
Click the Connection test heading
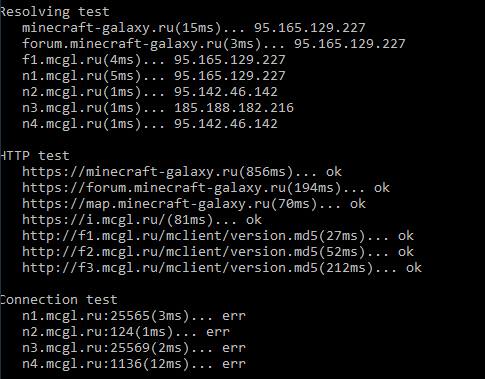[59, 300]
